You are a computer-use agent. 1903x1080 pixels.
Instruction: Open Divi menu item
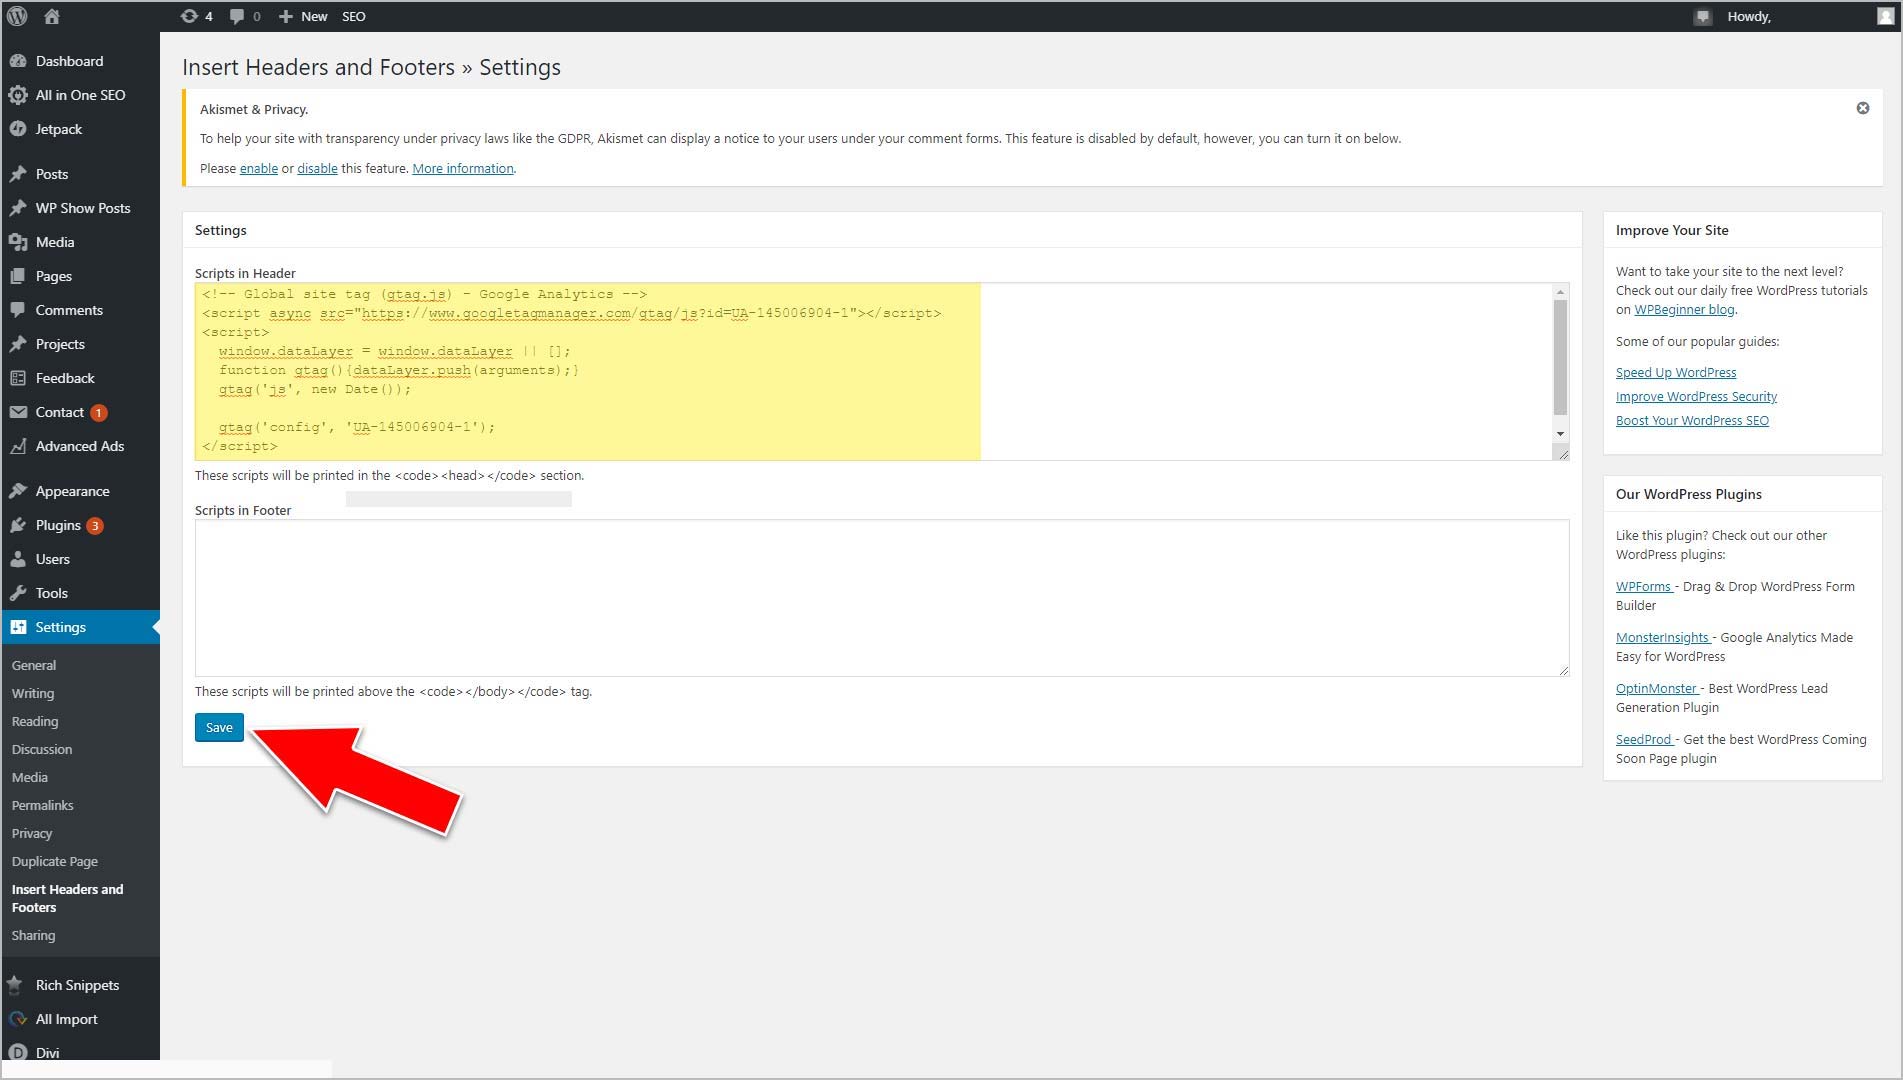pyautogui.click(x=80, y=1051)
